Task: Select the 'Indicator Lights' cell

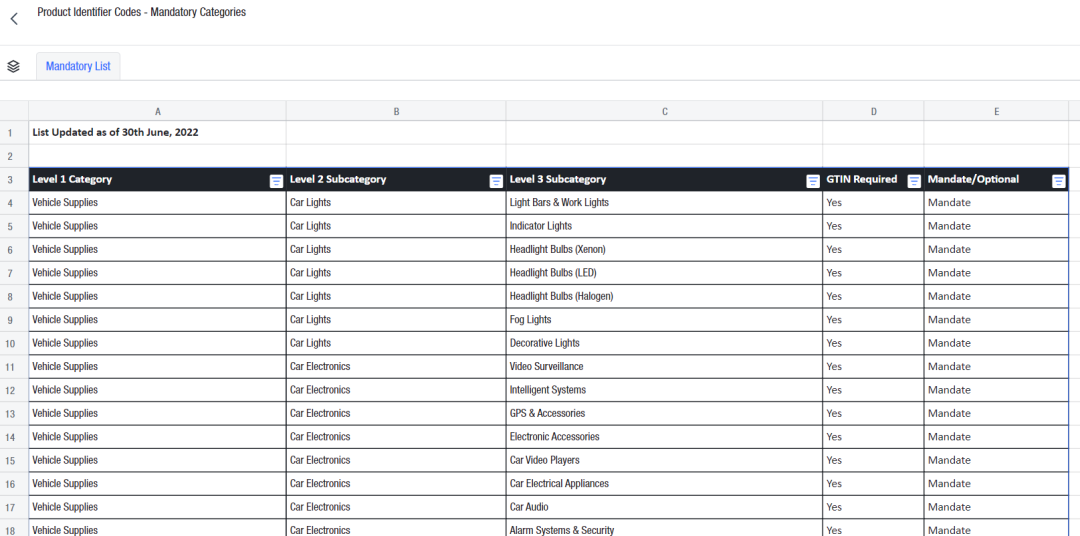Action: (x=665, y=226)
